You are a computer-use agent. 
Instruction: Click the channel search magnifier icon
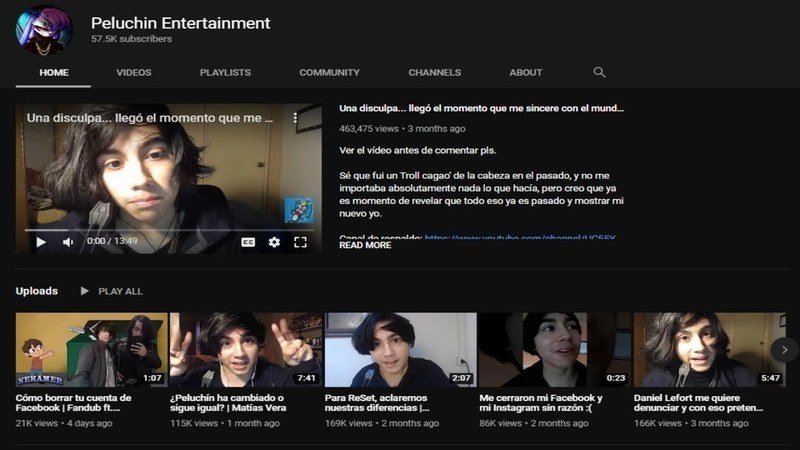(x=600, y=72)
